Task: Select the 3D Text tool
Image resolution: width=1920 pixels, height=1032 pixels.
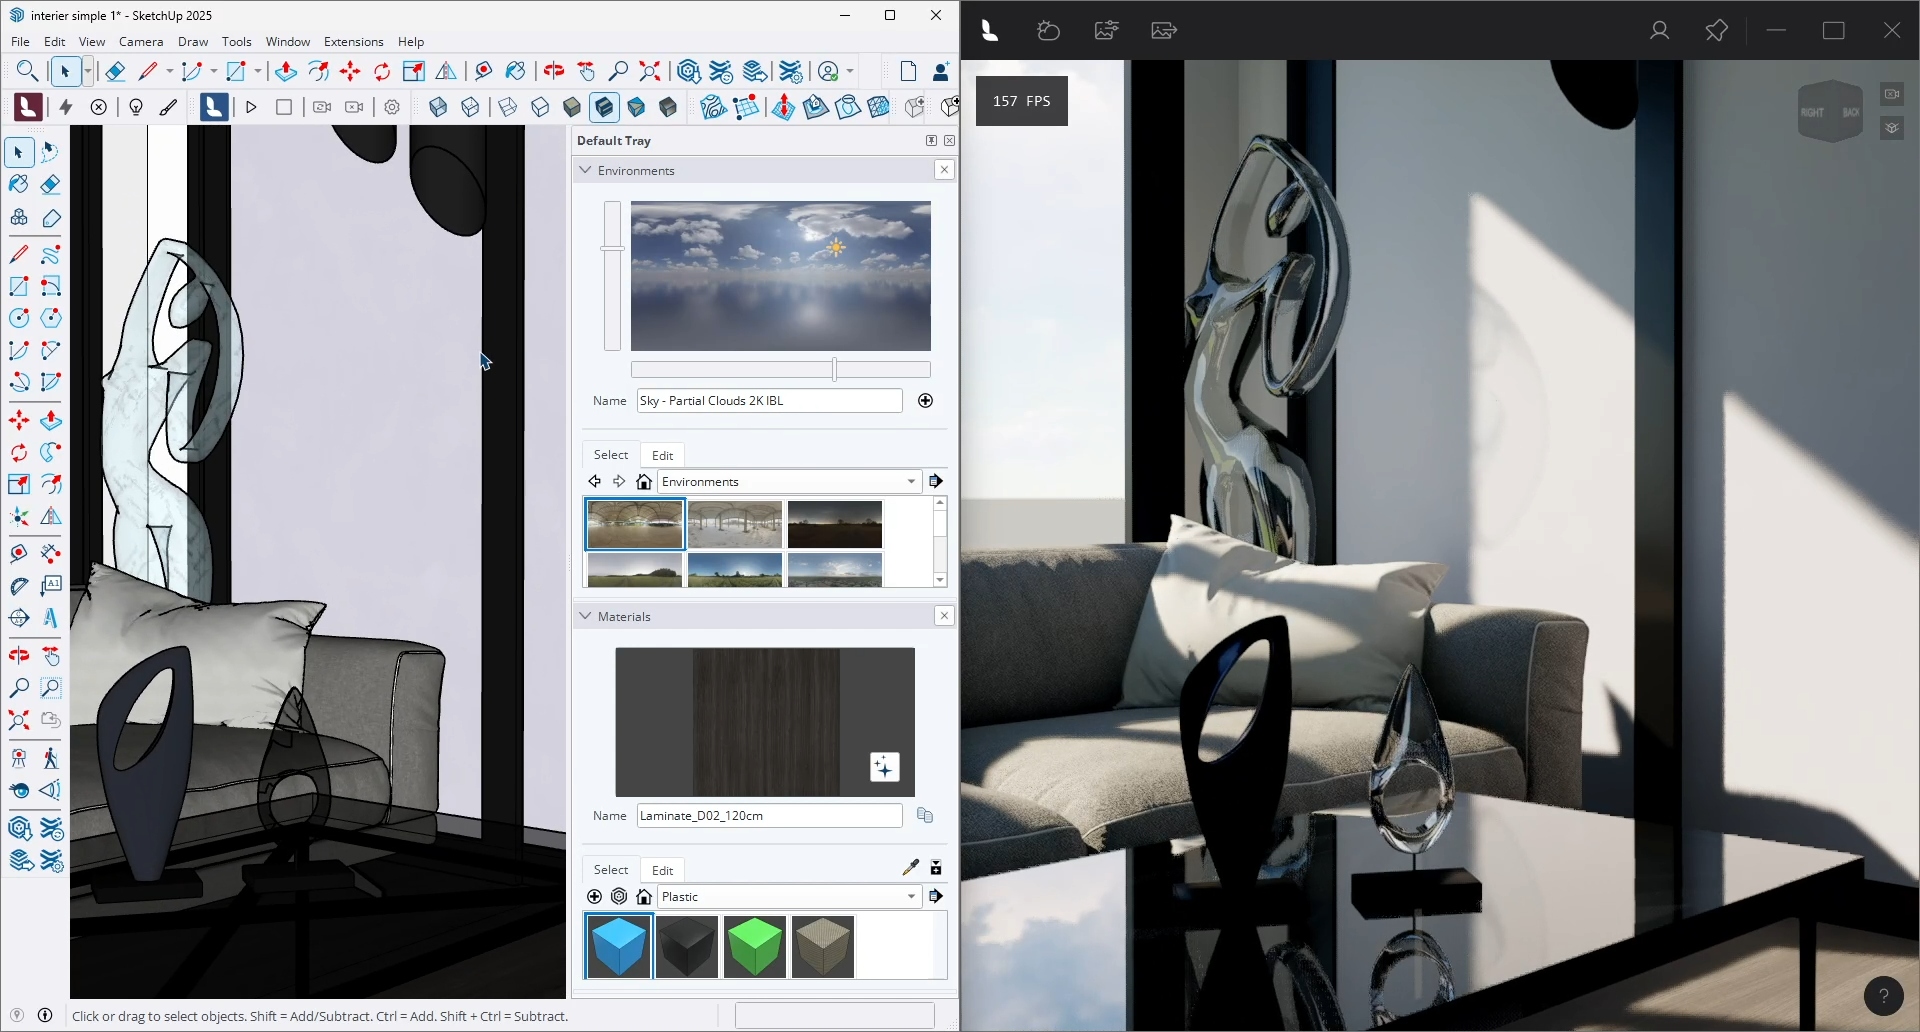Action: 51,618
